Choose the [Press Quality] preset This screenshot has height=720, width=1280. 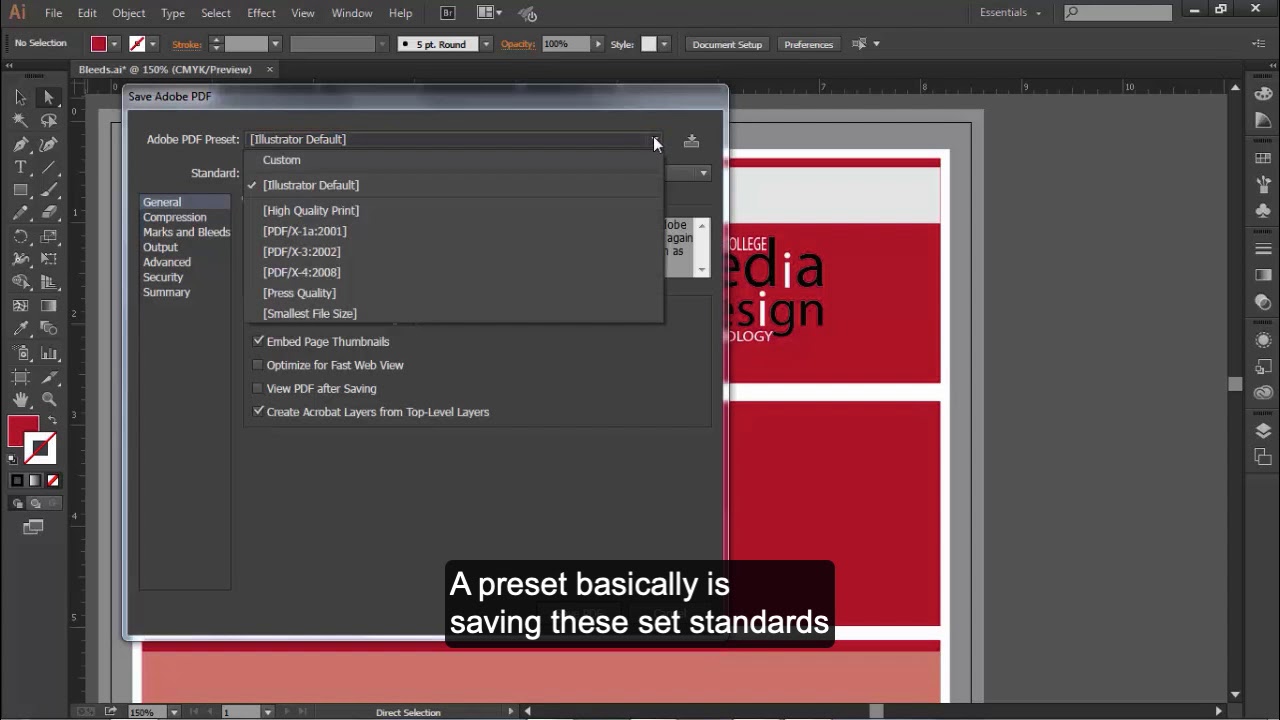(300, 293)
